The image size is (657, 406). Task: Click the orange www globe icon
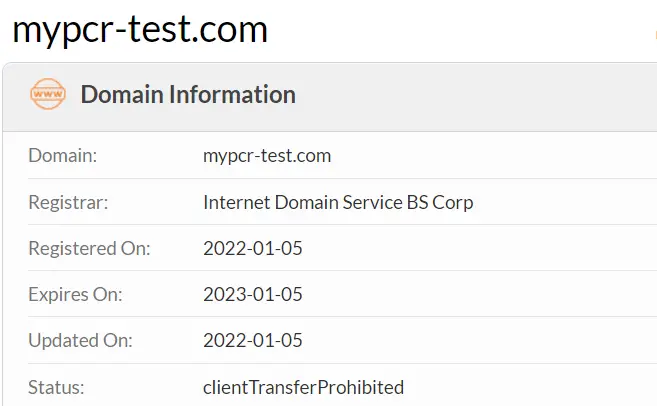(48, 94)
